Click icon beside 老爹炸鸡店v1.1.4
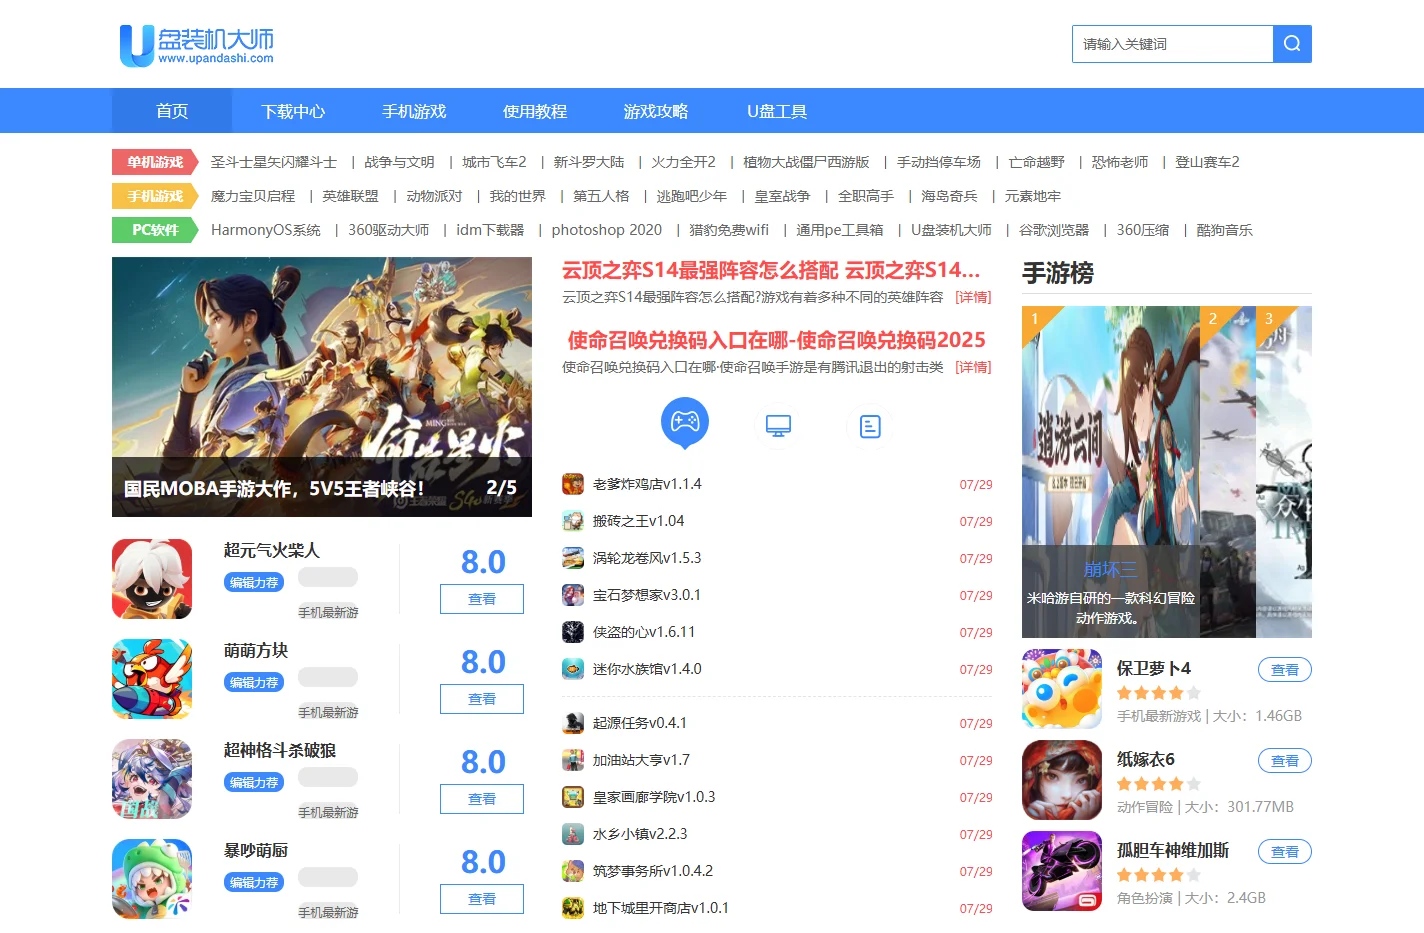 (x=573, y=484)
